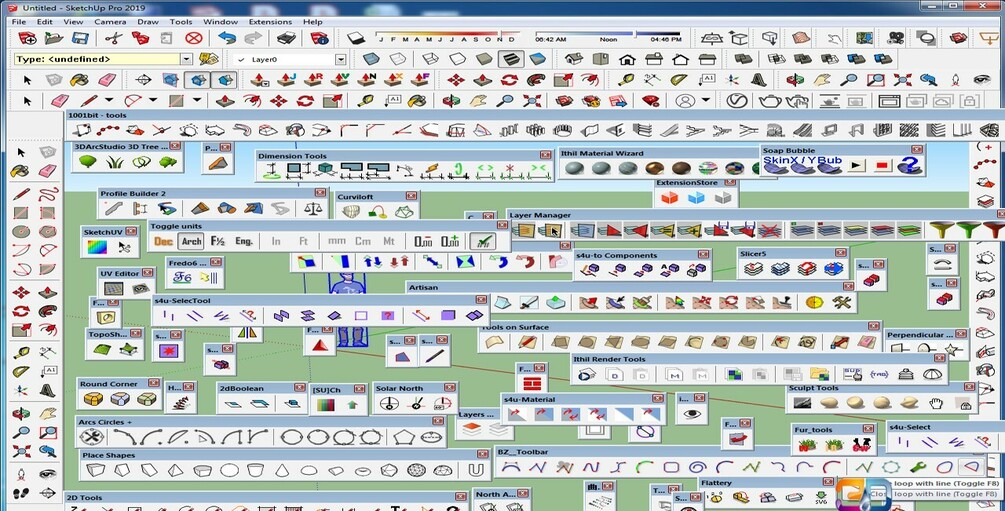Click the pentagon in Arcs Circles +
This screenshot has height=511, width=1005.
coord(404,437)
